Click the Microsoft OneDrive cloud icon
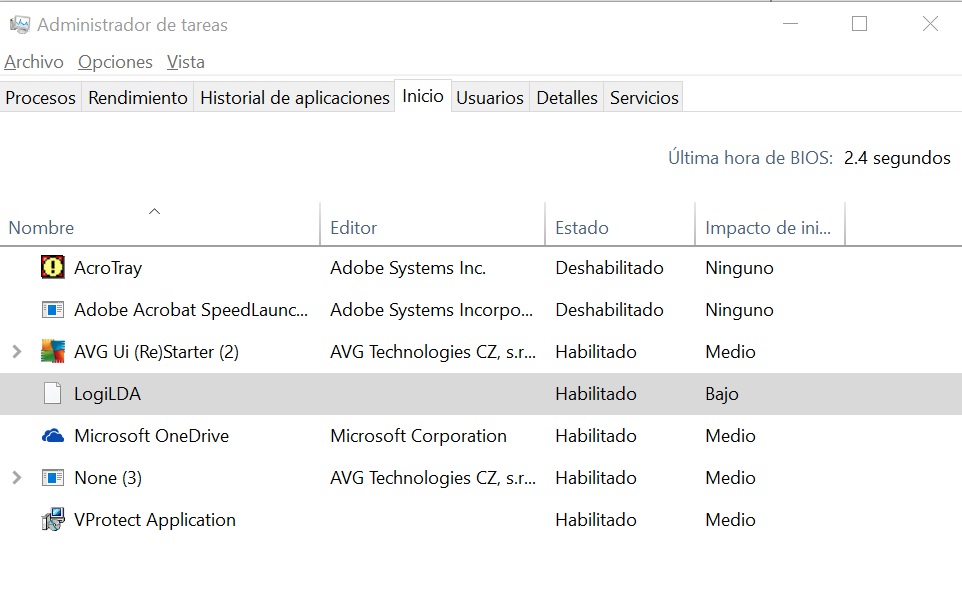 pos(52,436)
